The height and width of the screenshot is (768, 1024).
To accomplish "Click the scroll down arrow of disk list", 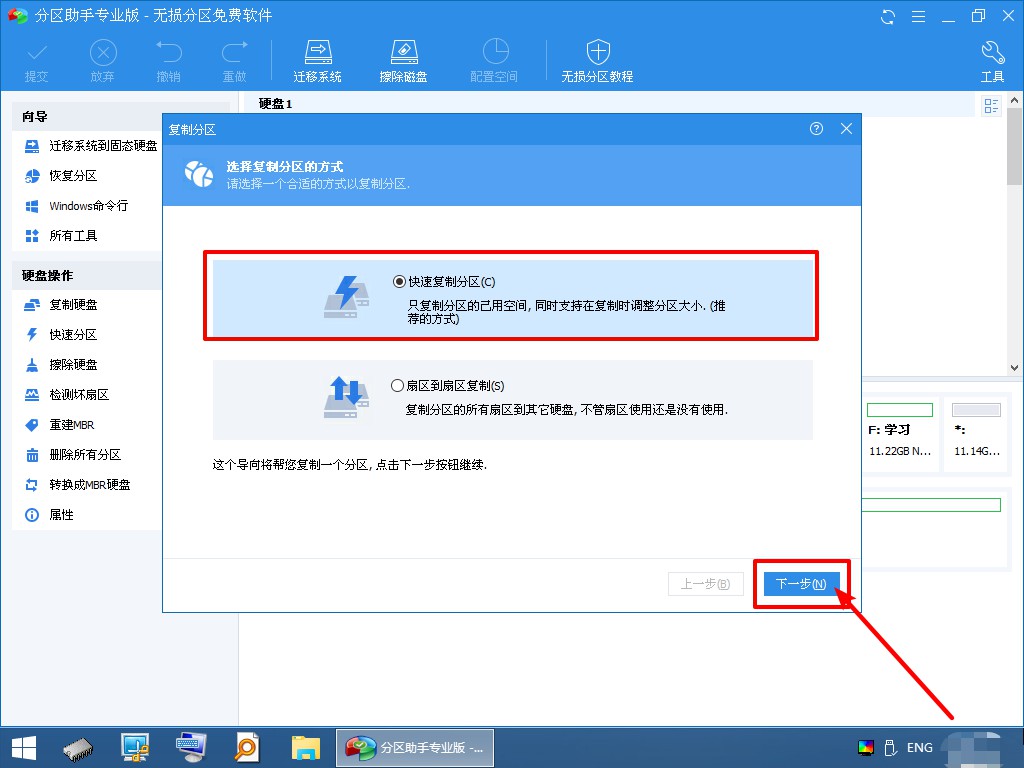I will click(1014, 368).
